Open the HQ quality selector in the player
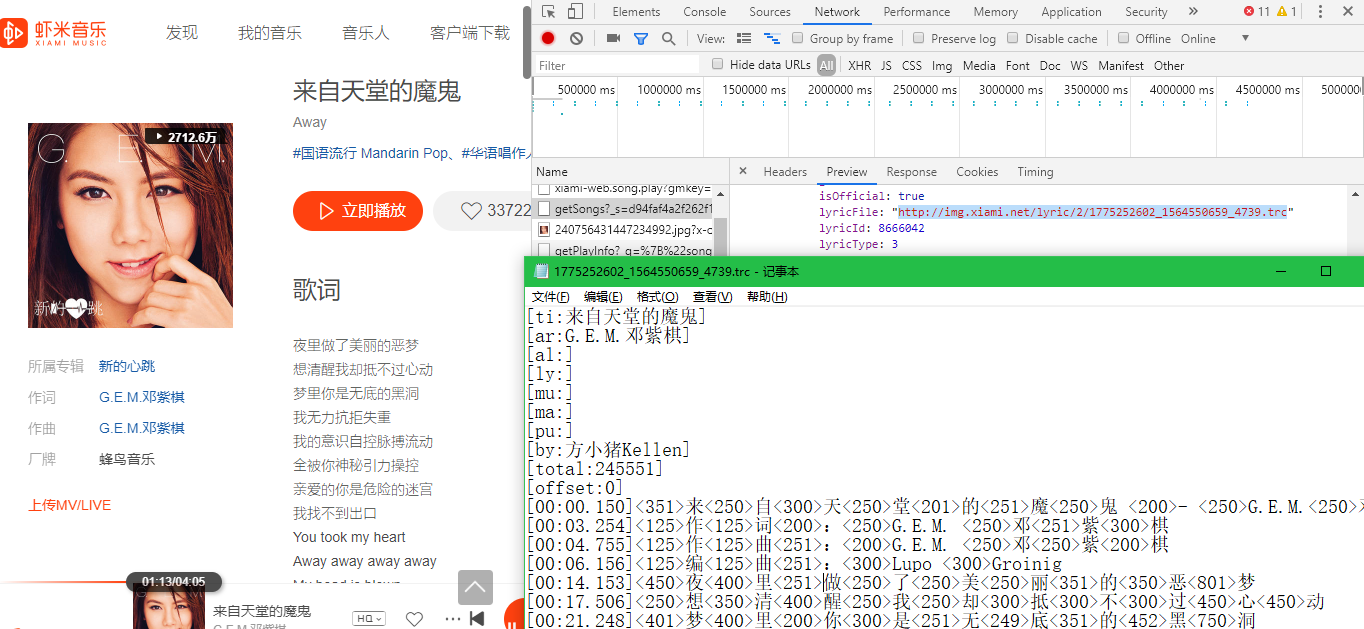The image size is (1364, 629). point(368,618)
